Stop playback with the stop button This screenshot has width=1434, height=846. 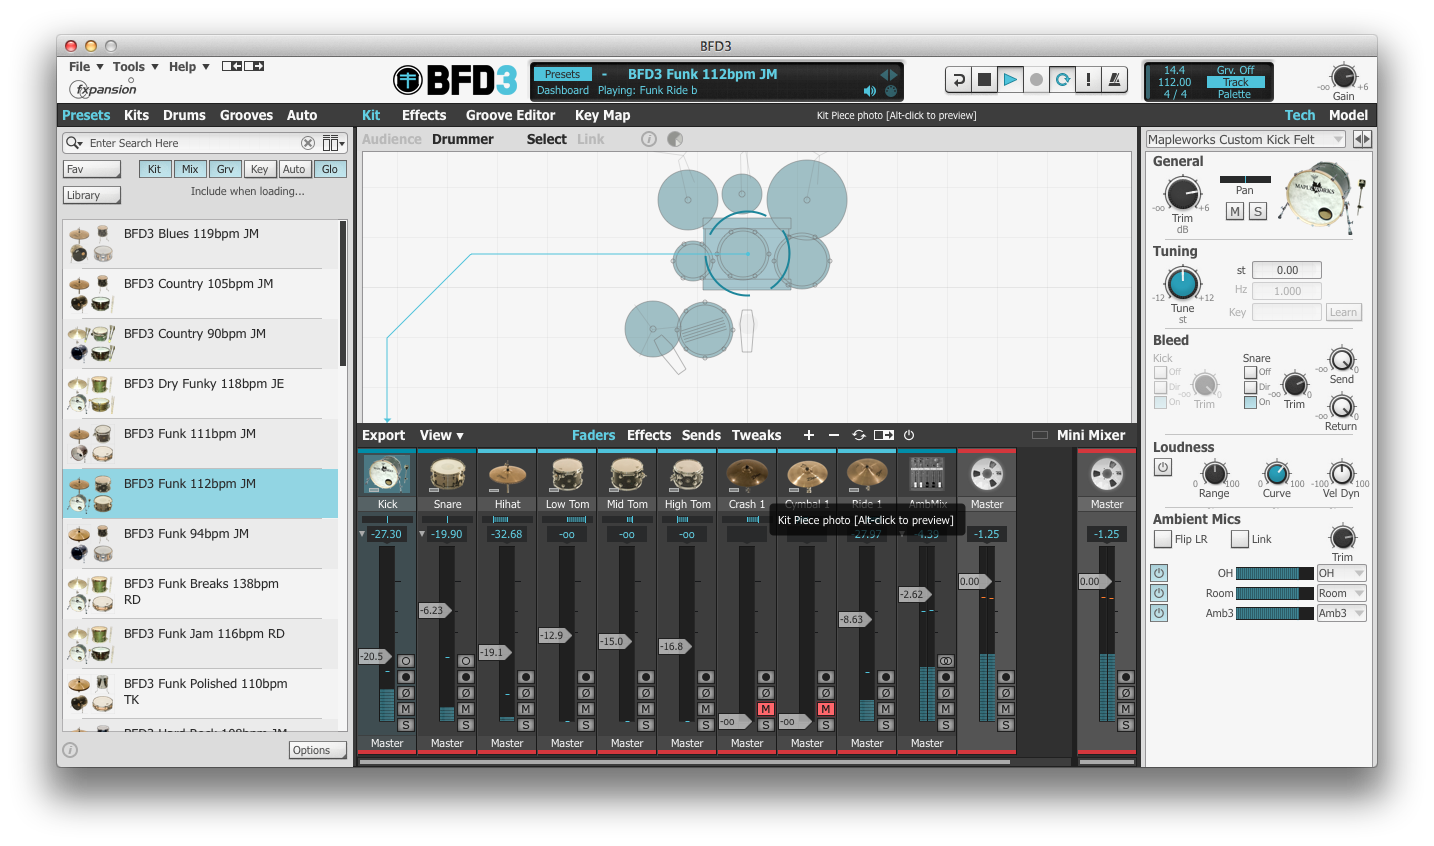tap(984, 80)
